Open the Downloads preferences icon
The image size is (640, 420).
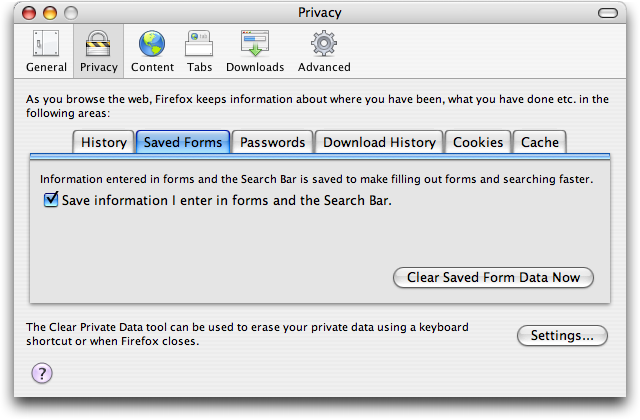tap(255, 43)
